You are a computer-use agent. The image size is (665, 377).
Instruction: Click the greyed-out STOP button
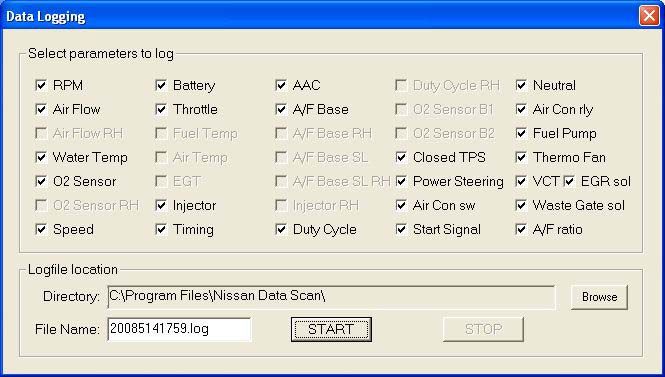click(x=483, y=329)
